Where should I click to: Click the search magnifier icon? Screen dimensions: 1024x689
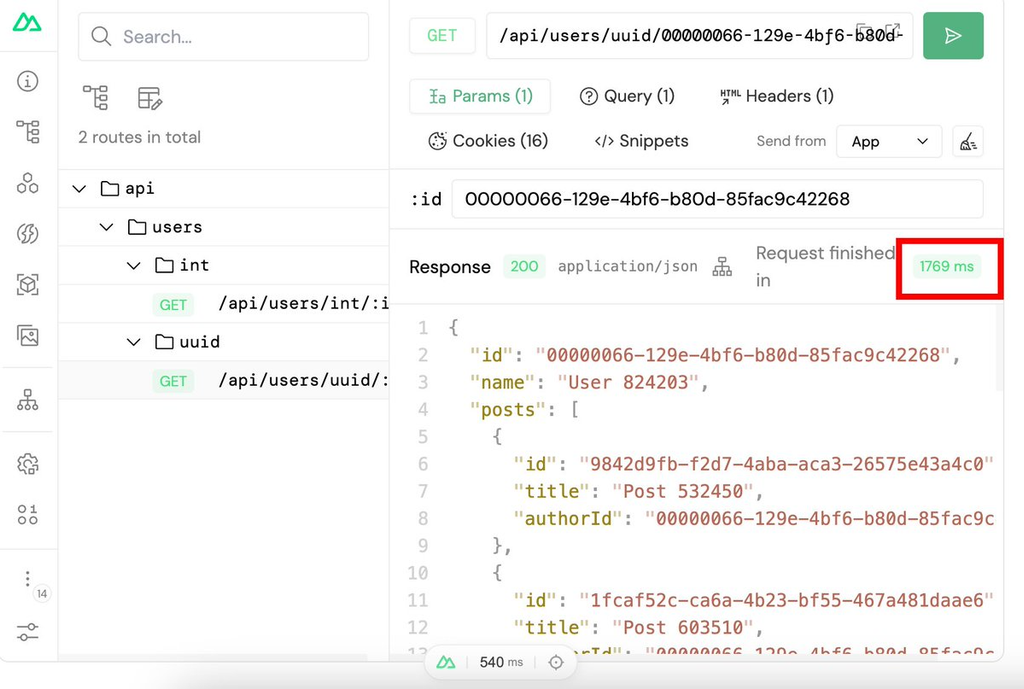pos(101,36)
